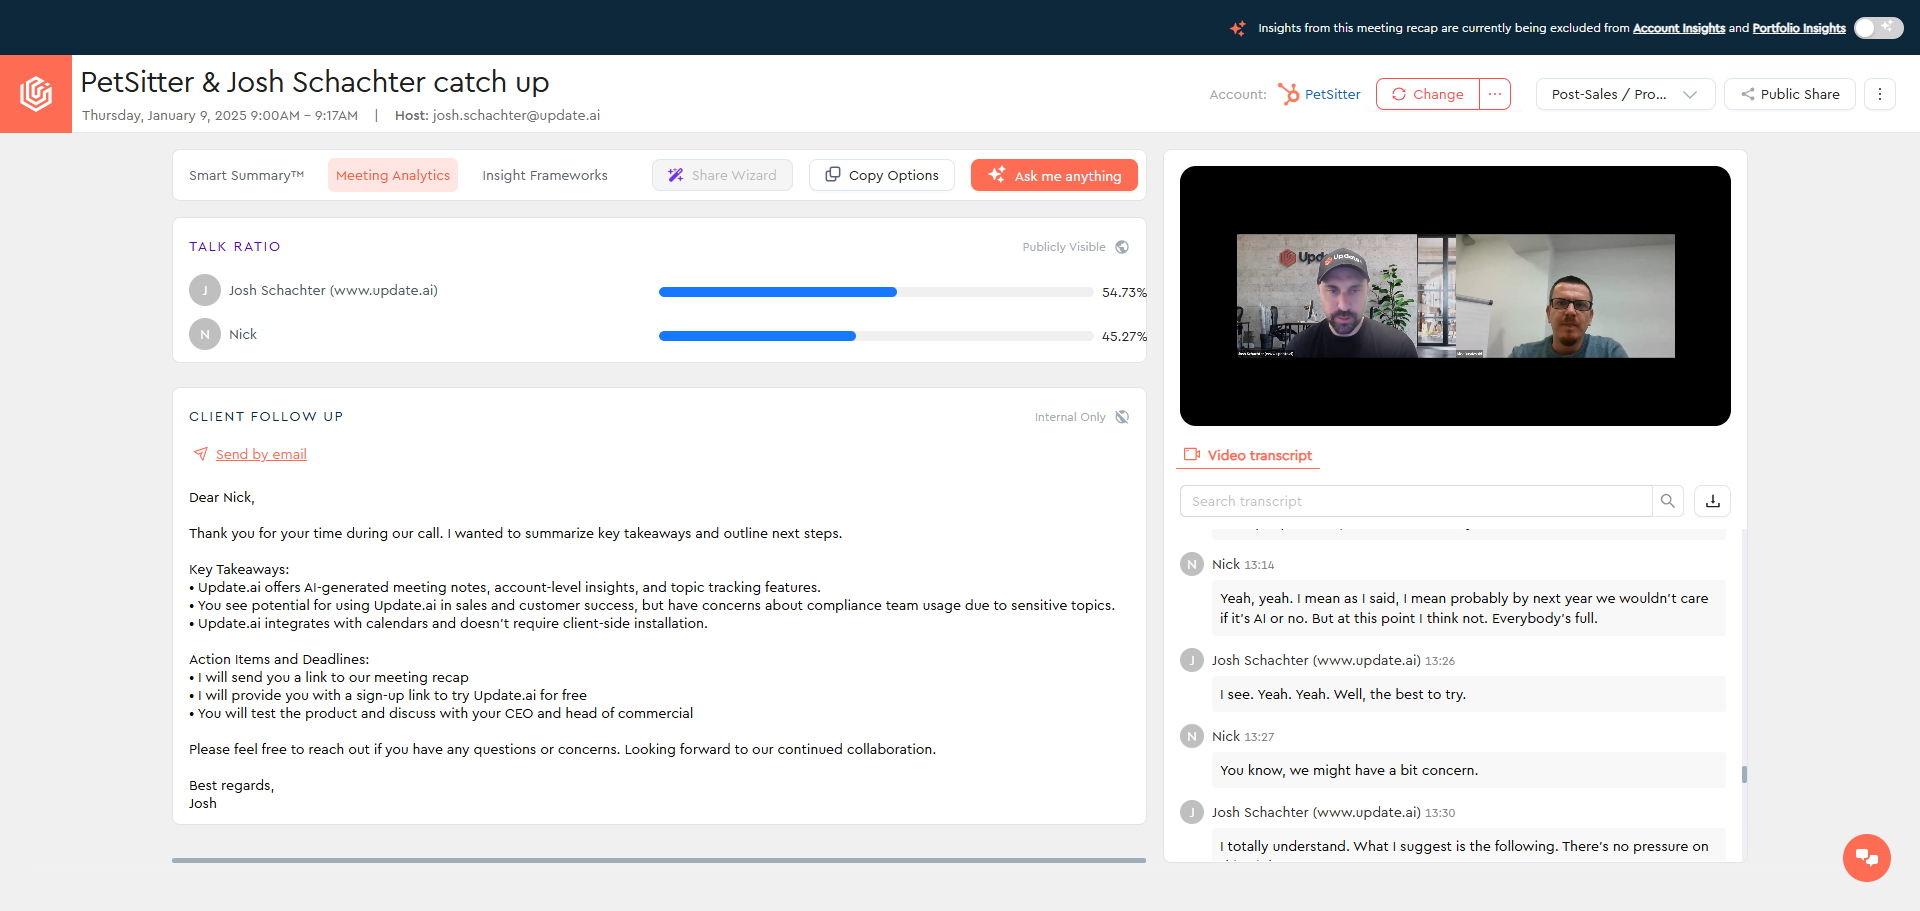Image resolution: width=1920 pixels, height=911 pixels.
Task: Click the Copy Options button
Action: (x=882, y=175)
